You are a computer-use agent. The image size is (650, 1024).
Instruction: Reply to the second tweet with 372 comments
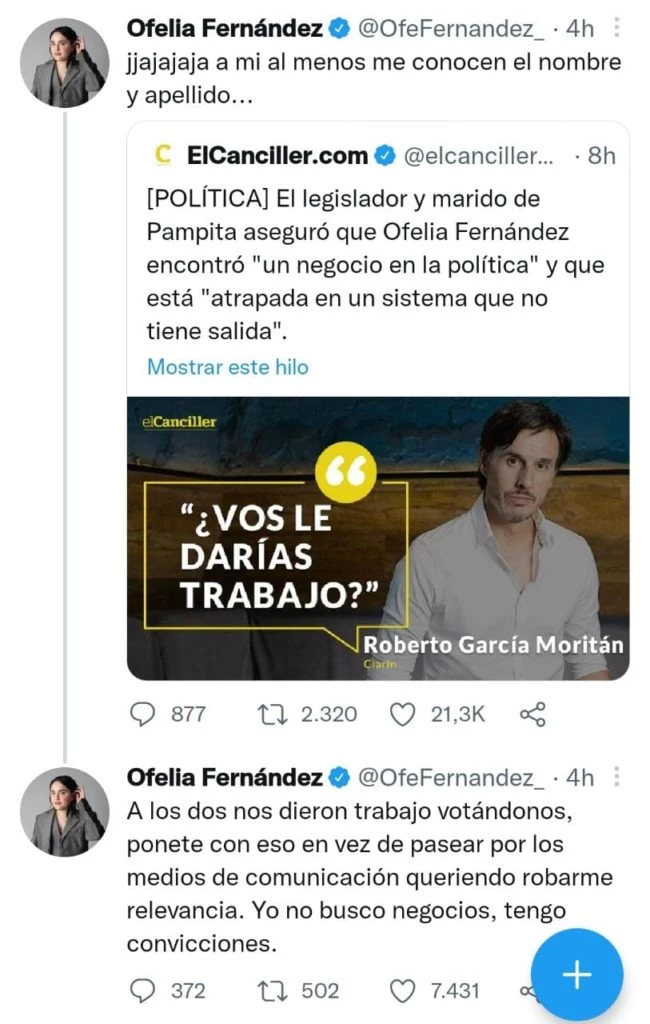point(144,990)
